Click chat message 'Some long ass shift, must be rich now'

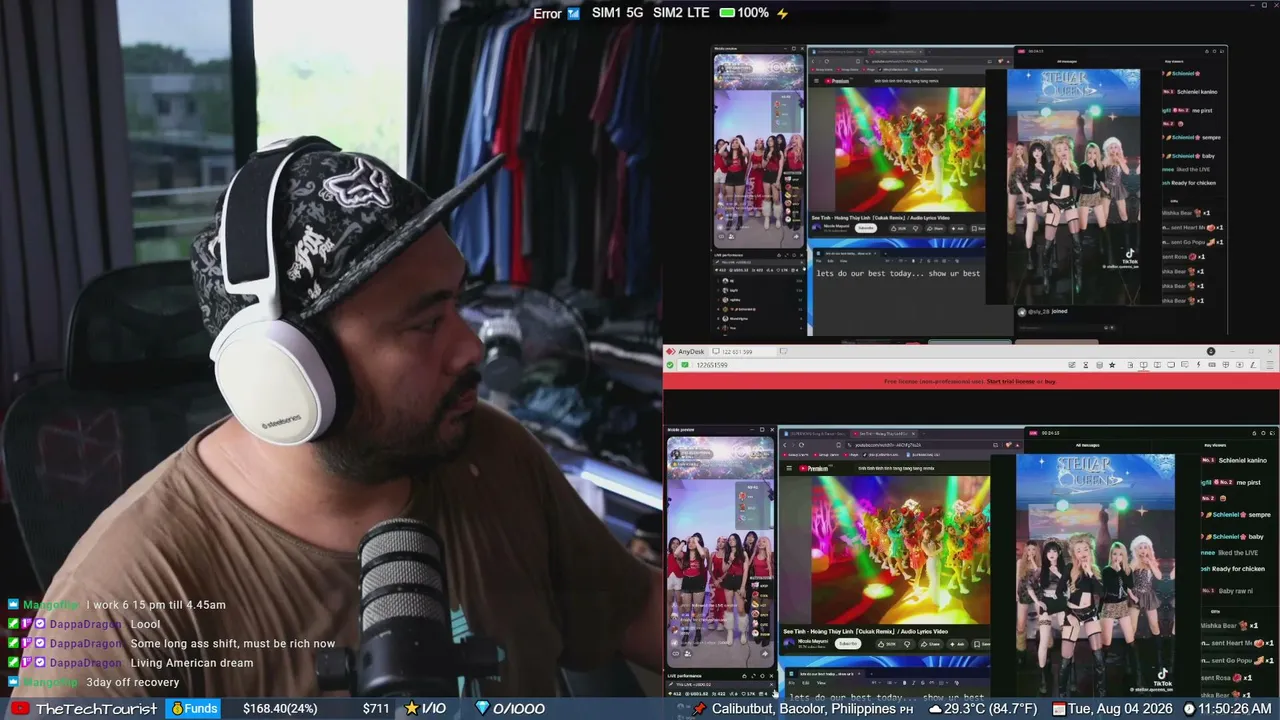(233, 644)
